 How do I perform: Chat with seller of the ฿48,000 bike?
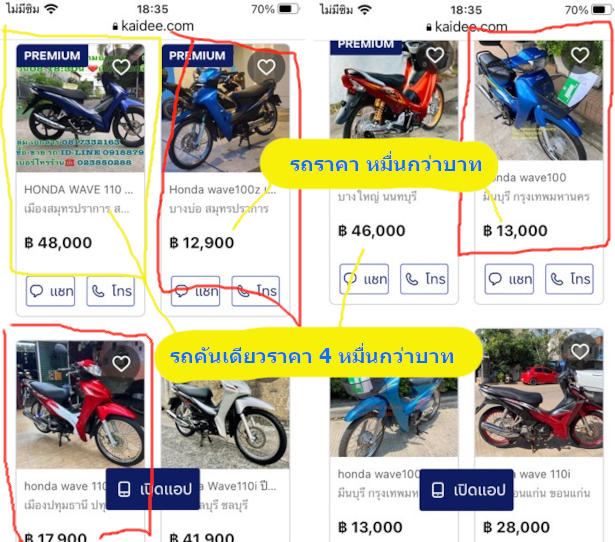(50, 291)
